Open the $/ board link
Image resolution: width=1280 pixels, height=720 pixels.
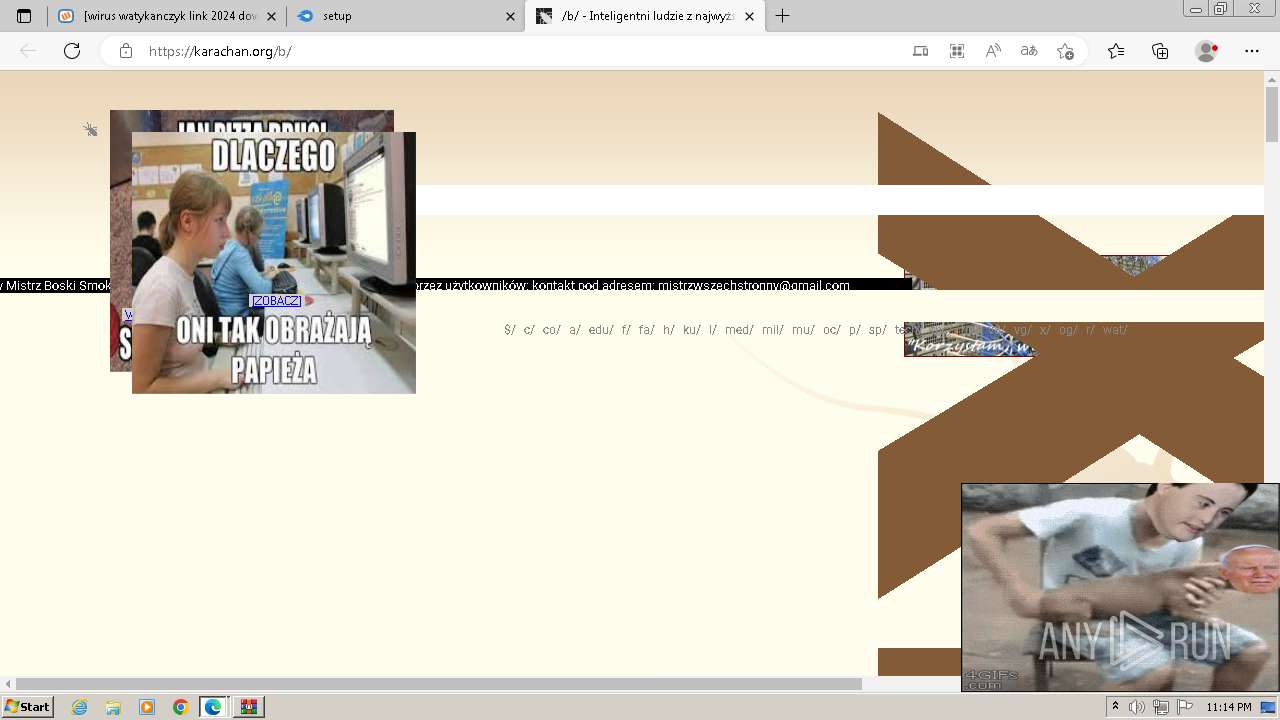tap(509, 330)
